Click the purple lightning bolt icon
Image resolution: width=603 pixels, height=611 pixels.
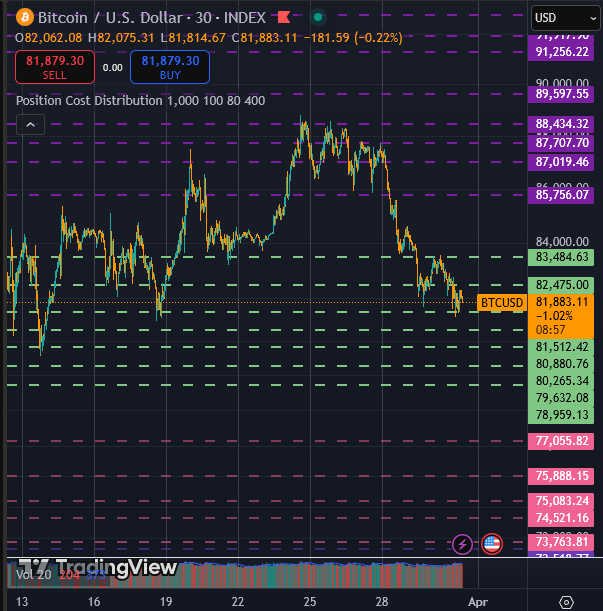(x=462, y=544)
